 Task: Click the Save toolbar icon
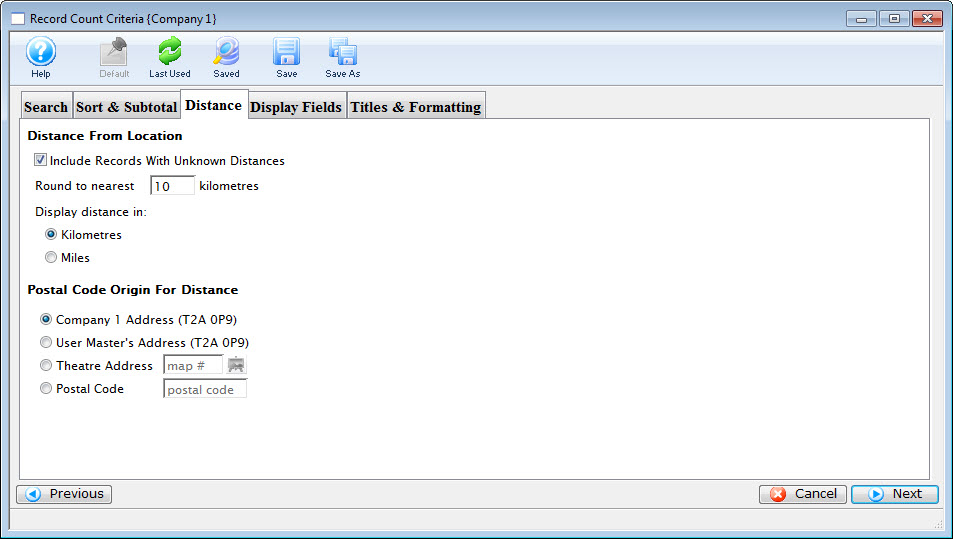[287, 52]
